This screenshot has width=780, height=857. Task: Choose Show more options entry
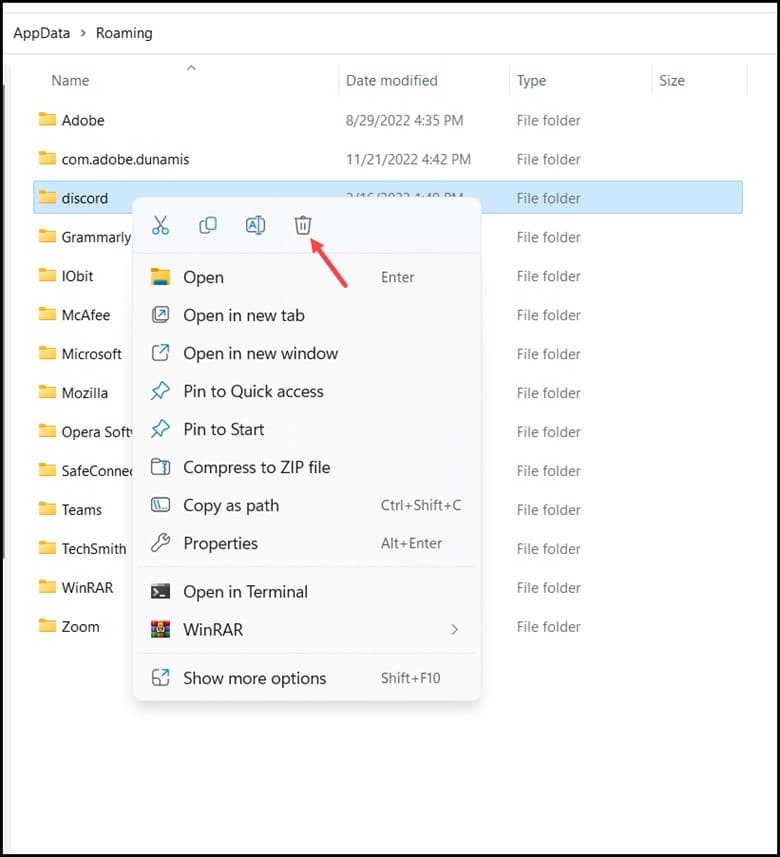tap(254, 678)
